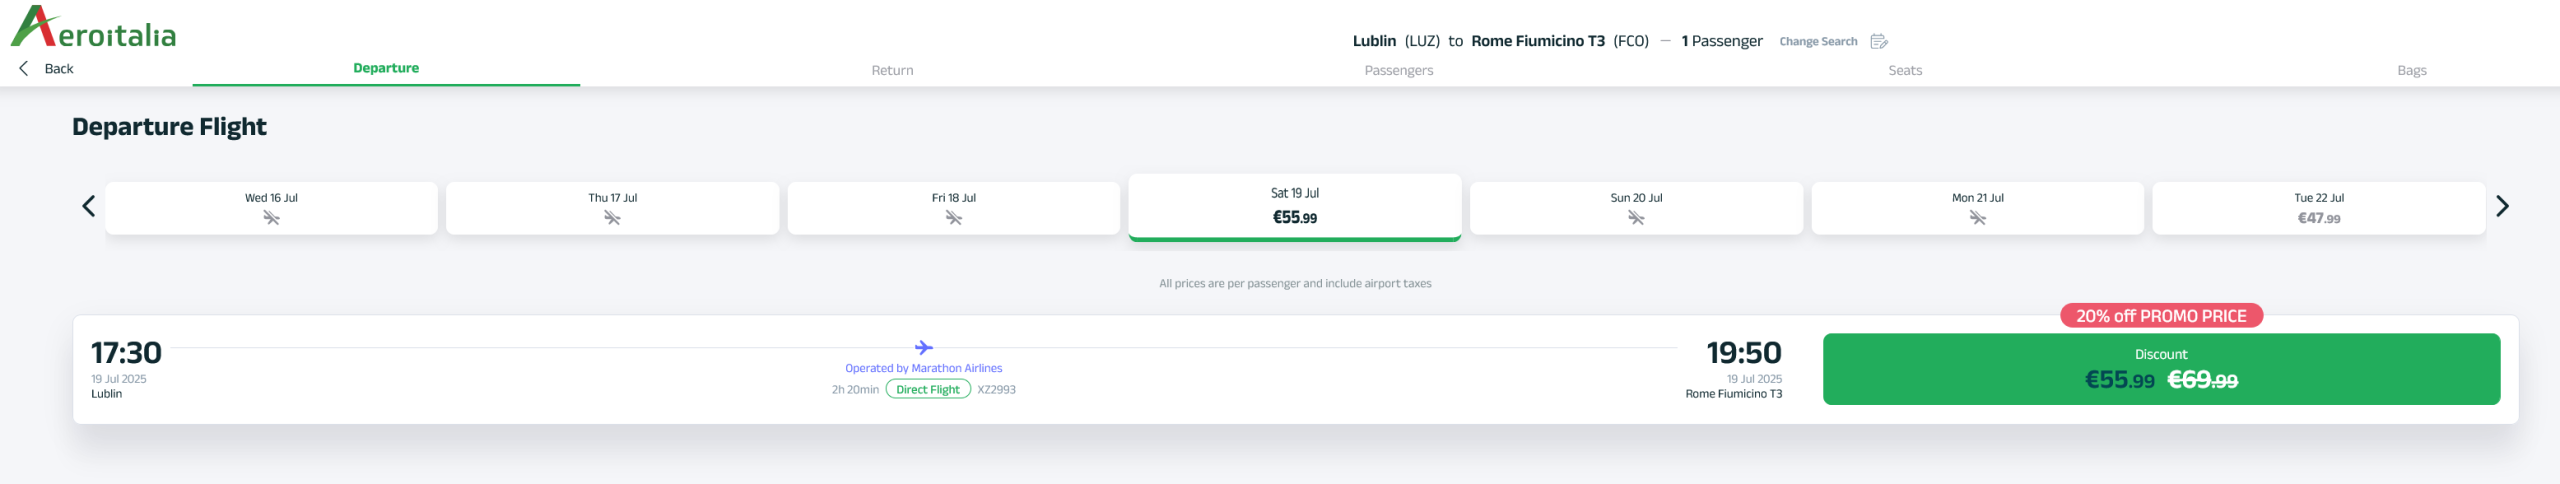Open the Bags step tab
Image resolution: width=2560 pixels, height=484 pixels.
coord(2412,70)
